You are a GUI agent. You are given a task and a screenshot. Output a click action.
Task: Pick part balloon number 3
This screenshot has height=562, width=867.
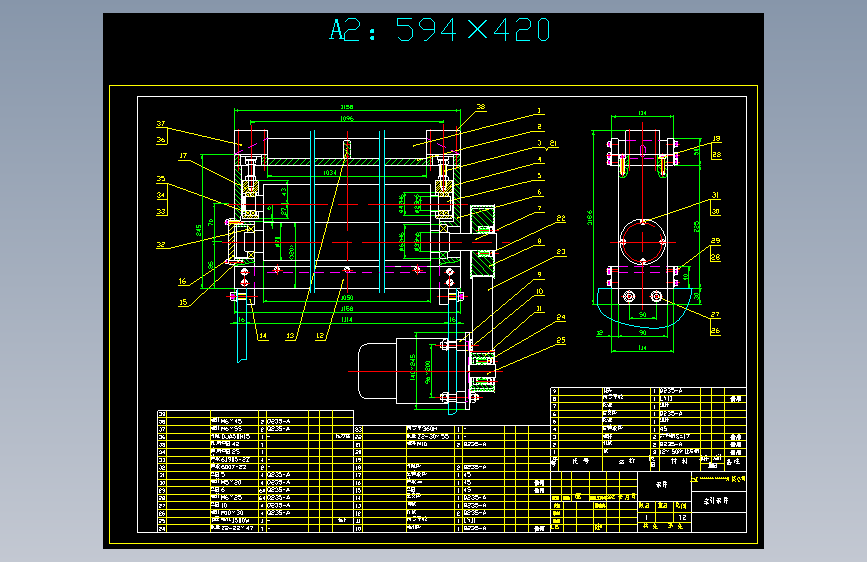540,143
